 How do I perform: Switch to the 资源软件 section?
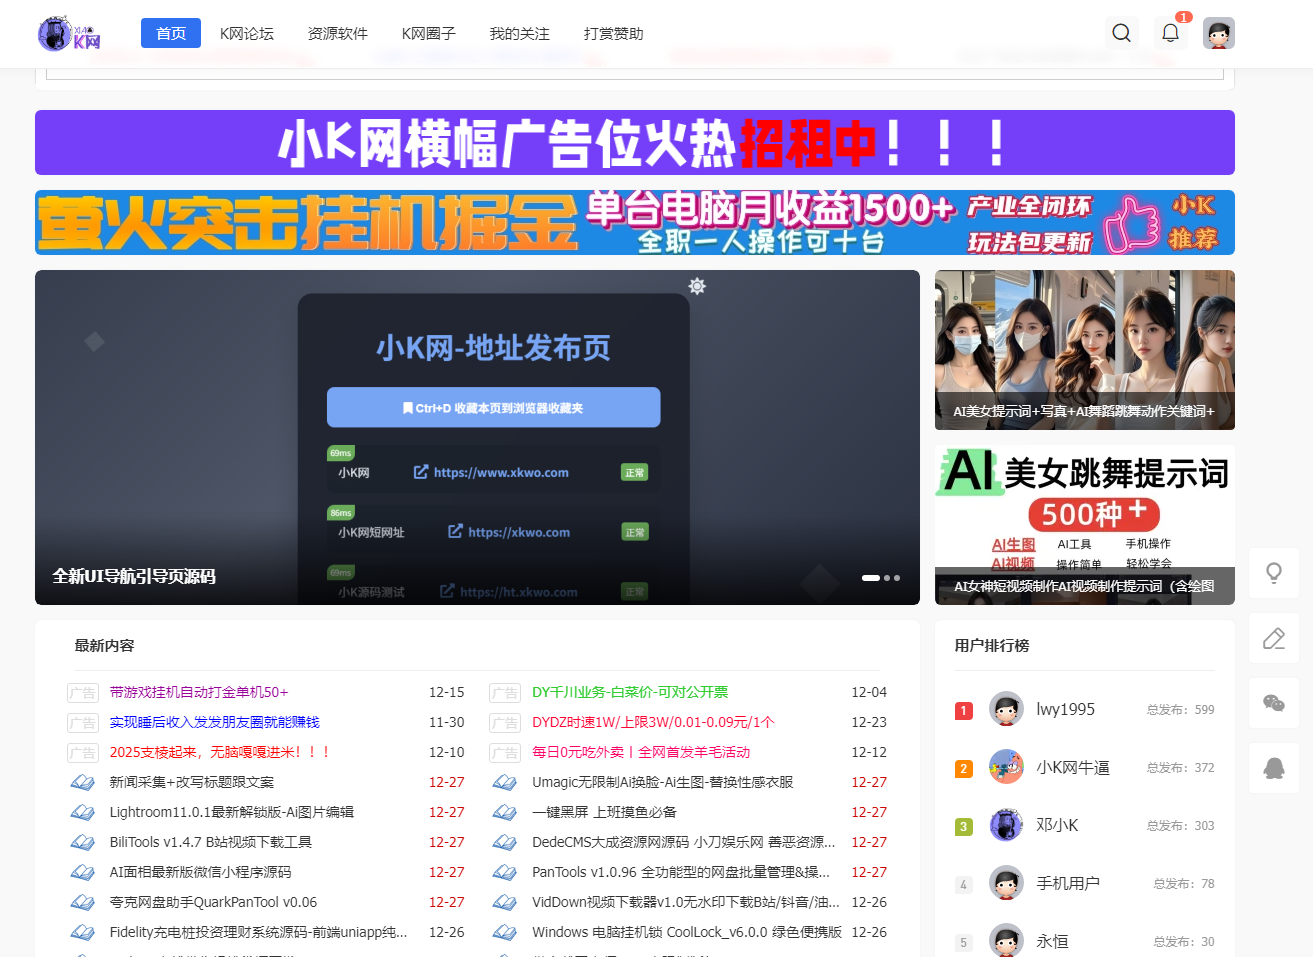[337, 33]
